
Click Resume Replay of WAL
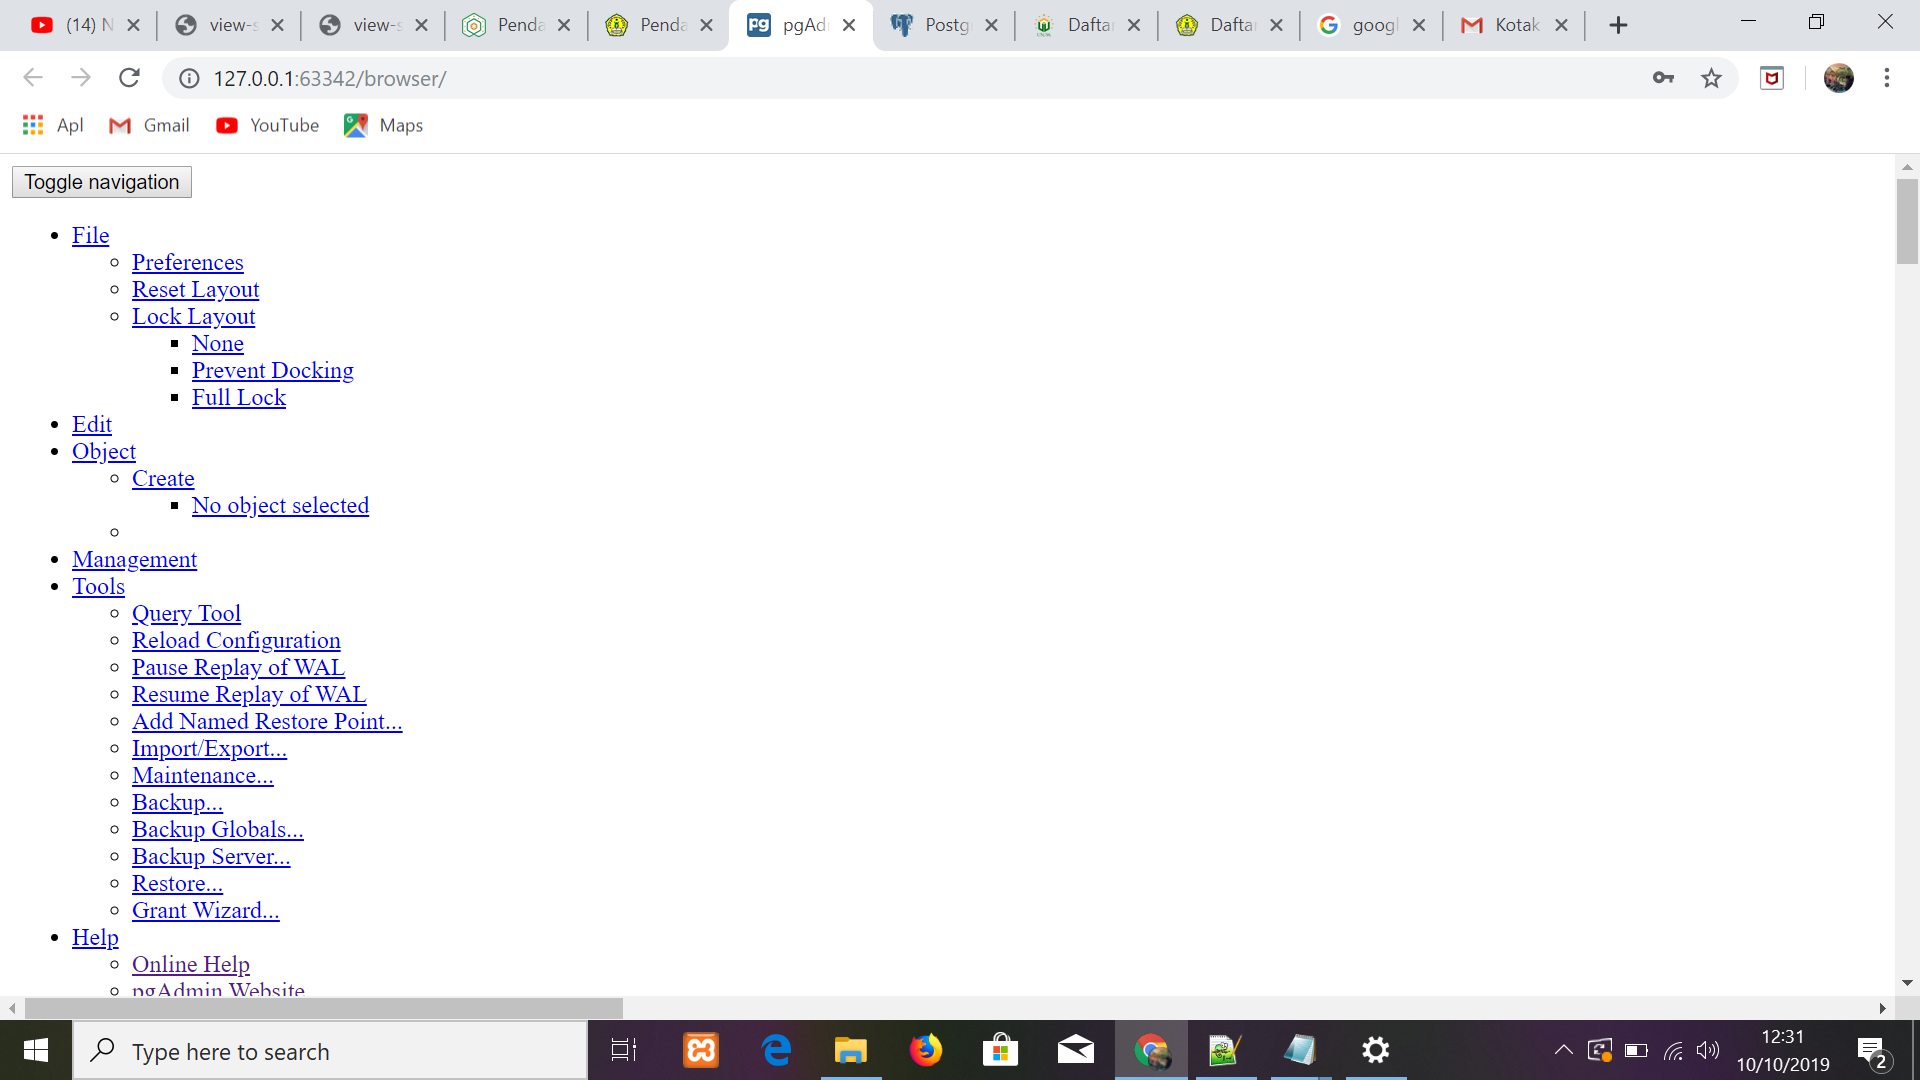tap(249, 694)
